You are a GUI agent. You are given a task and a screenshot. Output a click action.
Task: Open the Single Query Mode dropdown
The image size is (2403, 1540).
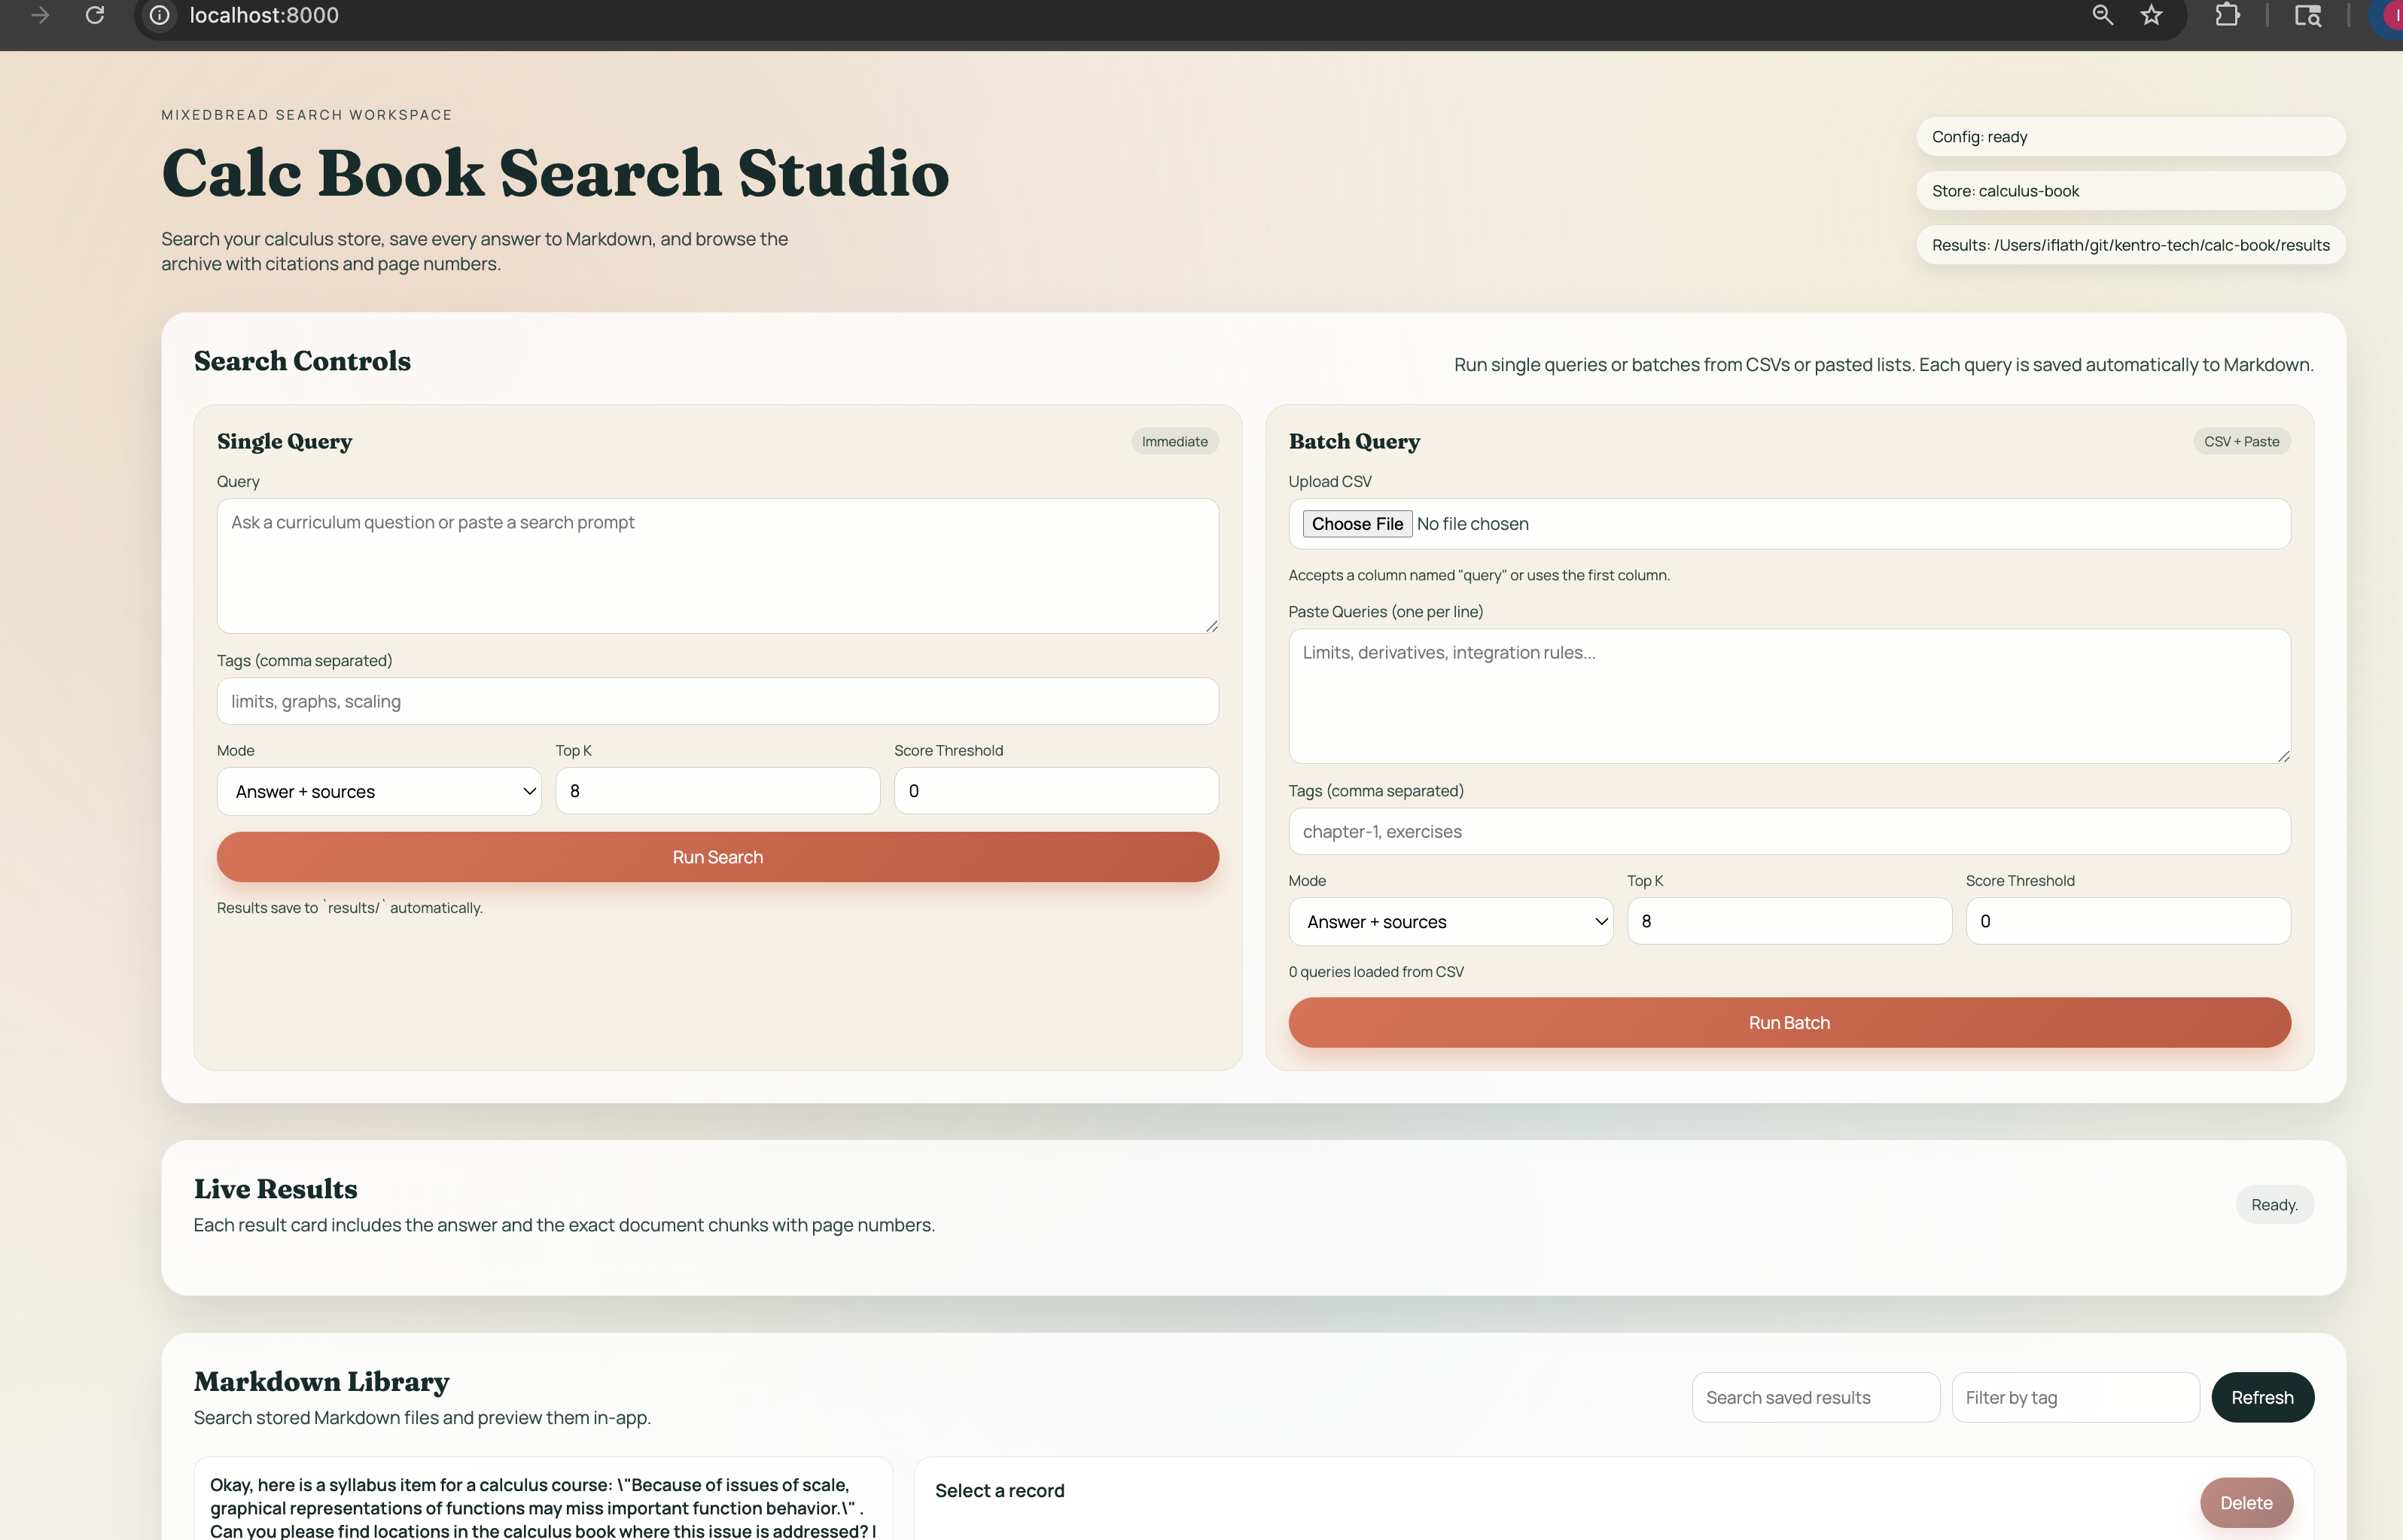click(379, 791)
